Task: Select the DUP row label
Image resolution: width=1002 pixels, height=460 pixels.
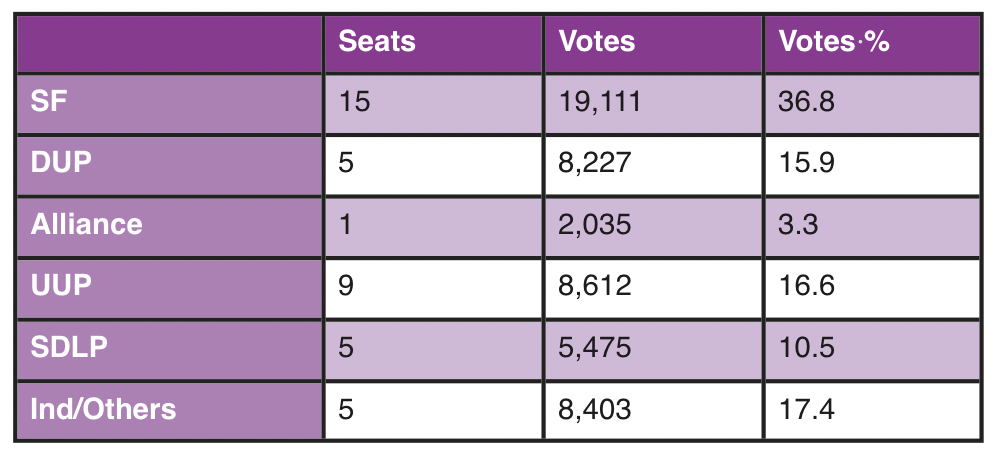Action: pos(61,162)
